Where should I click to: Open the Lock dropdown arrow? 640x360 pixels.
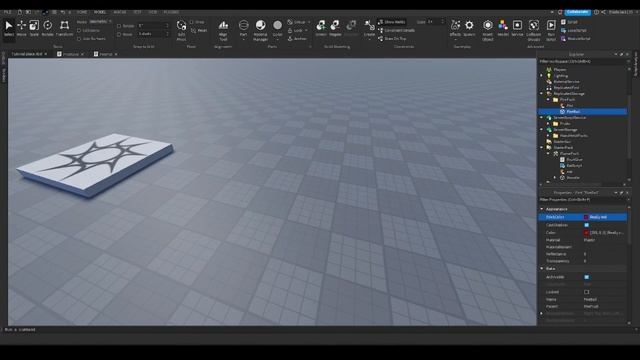pyautogui.click(x=307, y=30)
